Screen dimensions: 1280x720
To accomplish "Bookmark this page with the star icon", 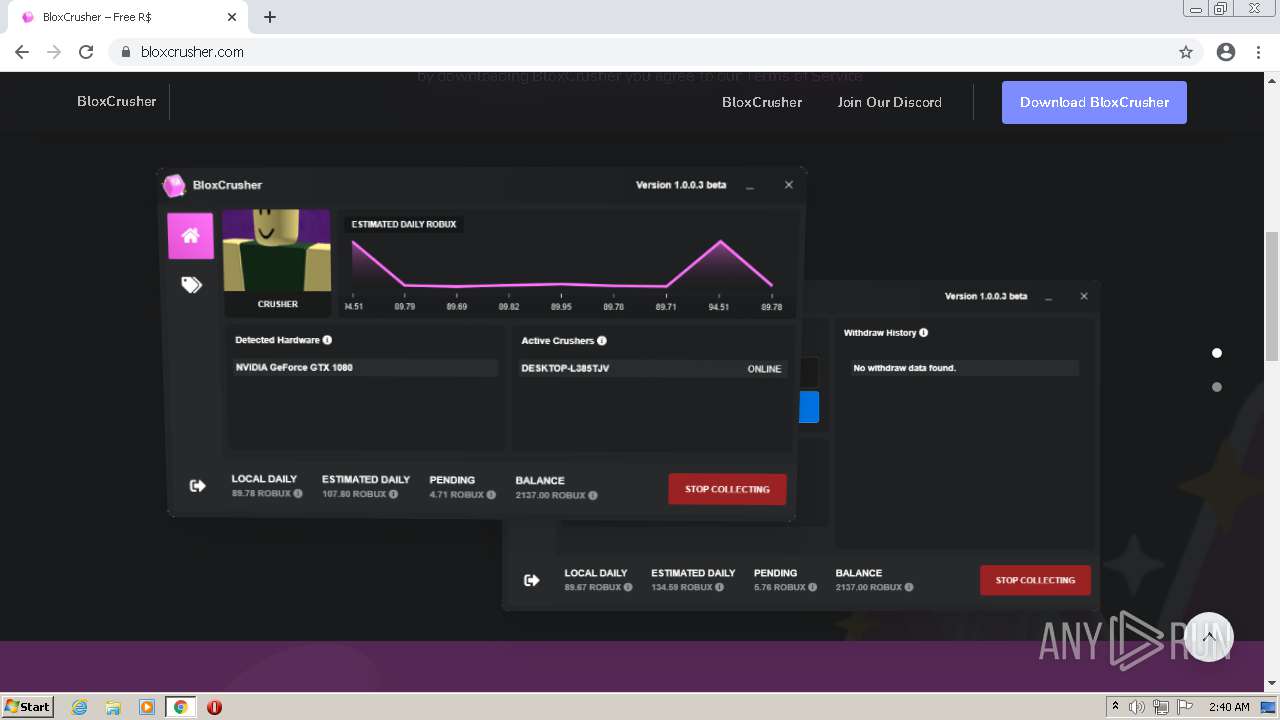I will [1186, 52].
